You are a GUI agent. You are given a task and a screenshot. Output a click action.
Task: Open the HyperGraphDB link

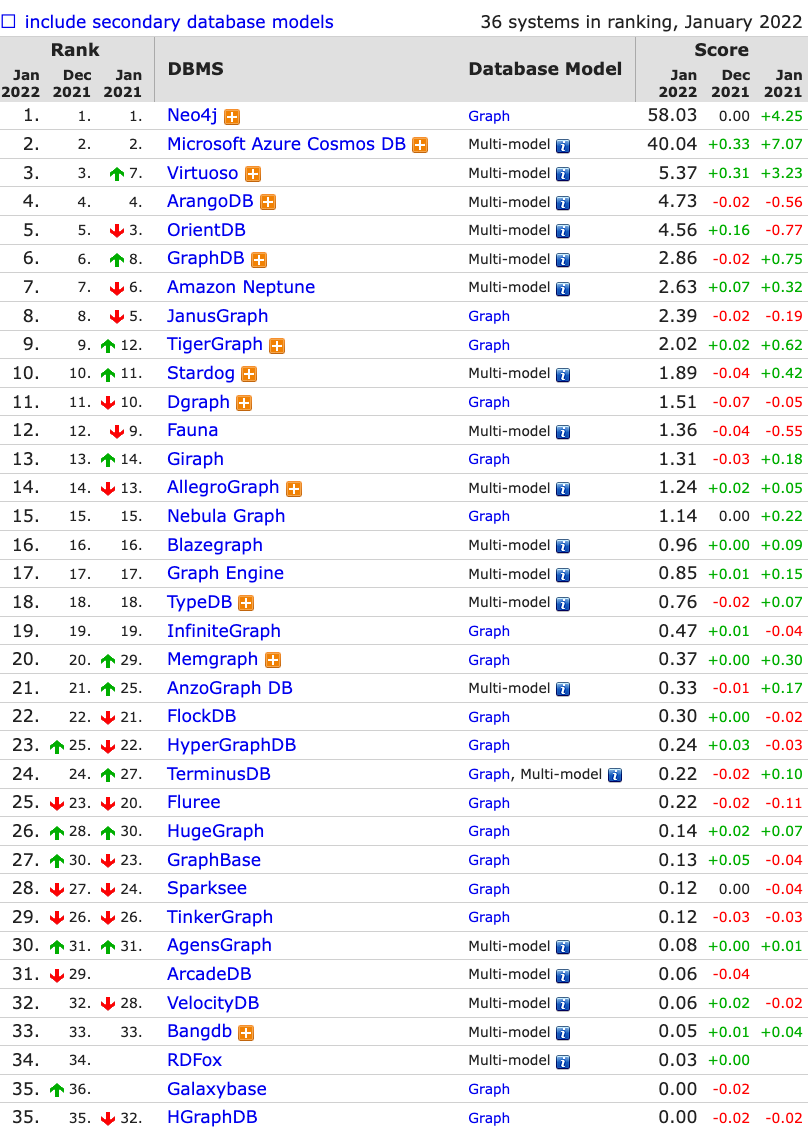pos(231,745)
